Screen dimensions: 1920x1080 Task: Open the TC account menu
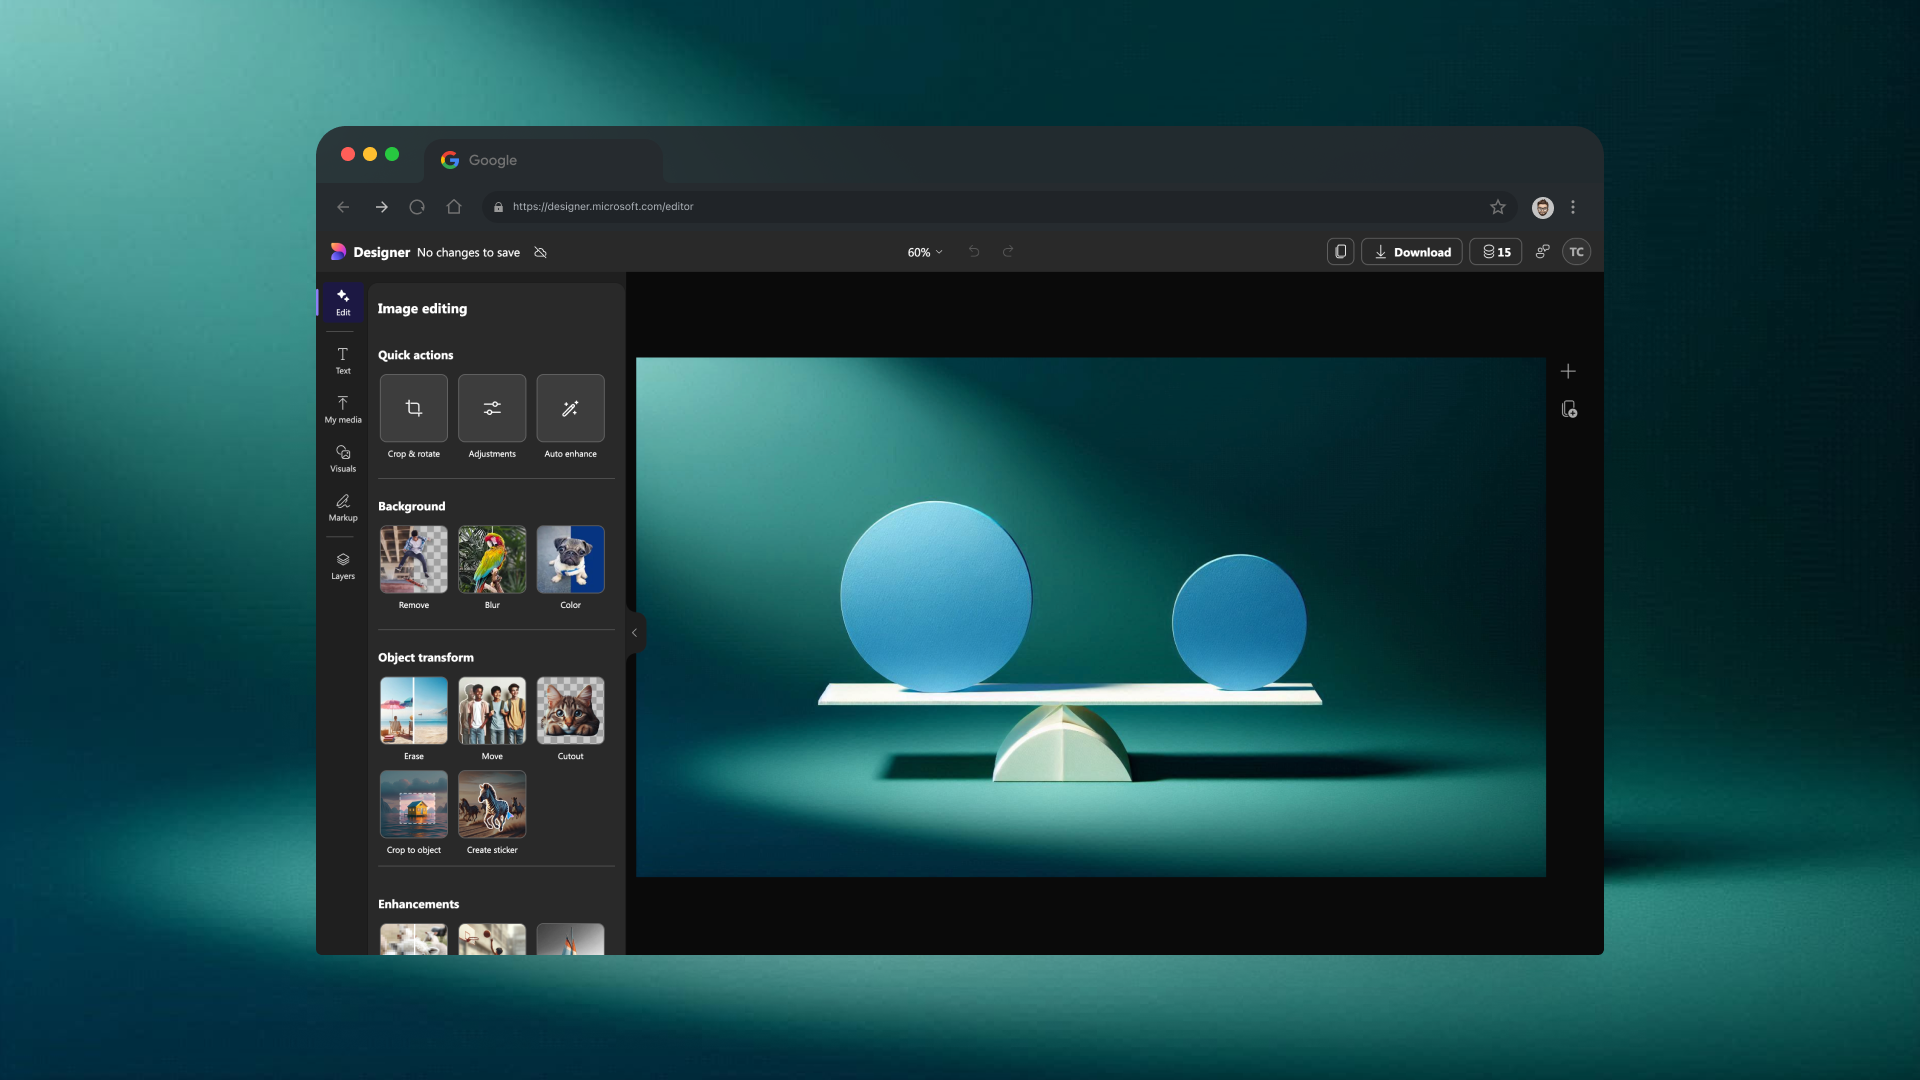[1577, 252]
